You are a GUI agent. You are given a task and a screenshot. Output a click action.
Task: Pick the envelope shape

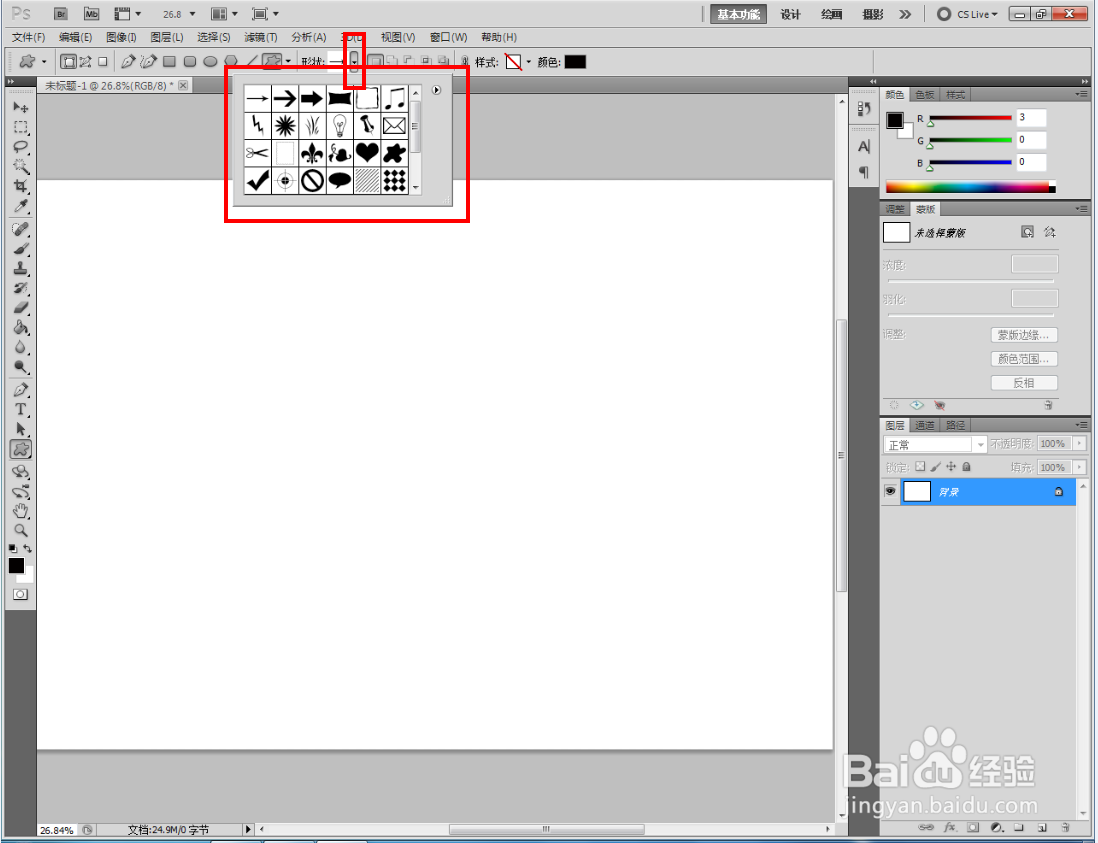pos(394,125)
